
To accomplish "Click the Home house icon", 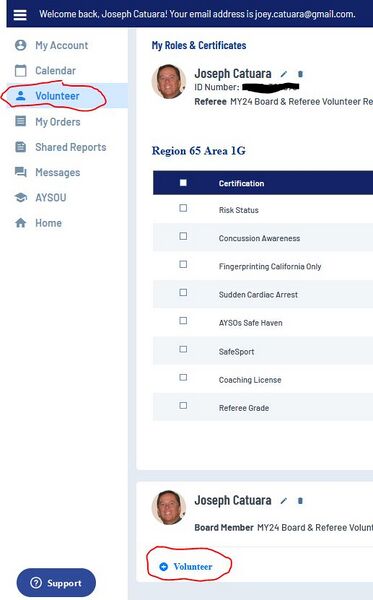I will 21,223.
